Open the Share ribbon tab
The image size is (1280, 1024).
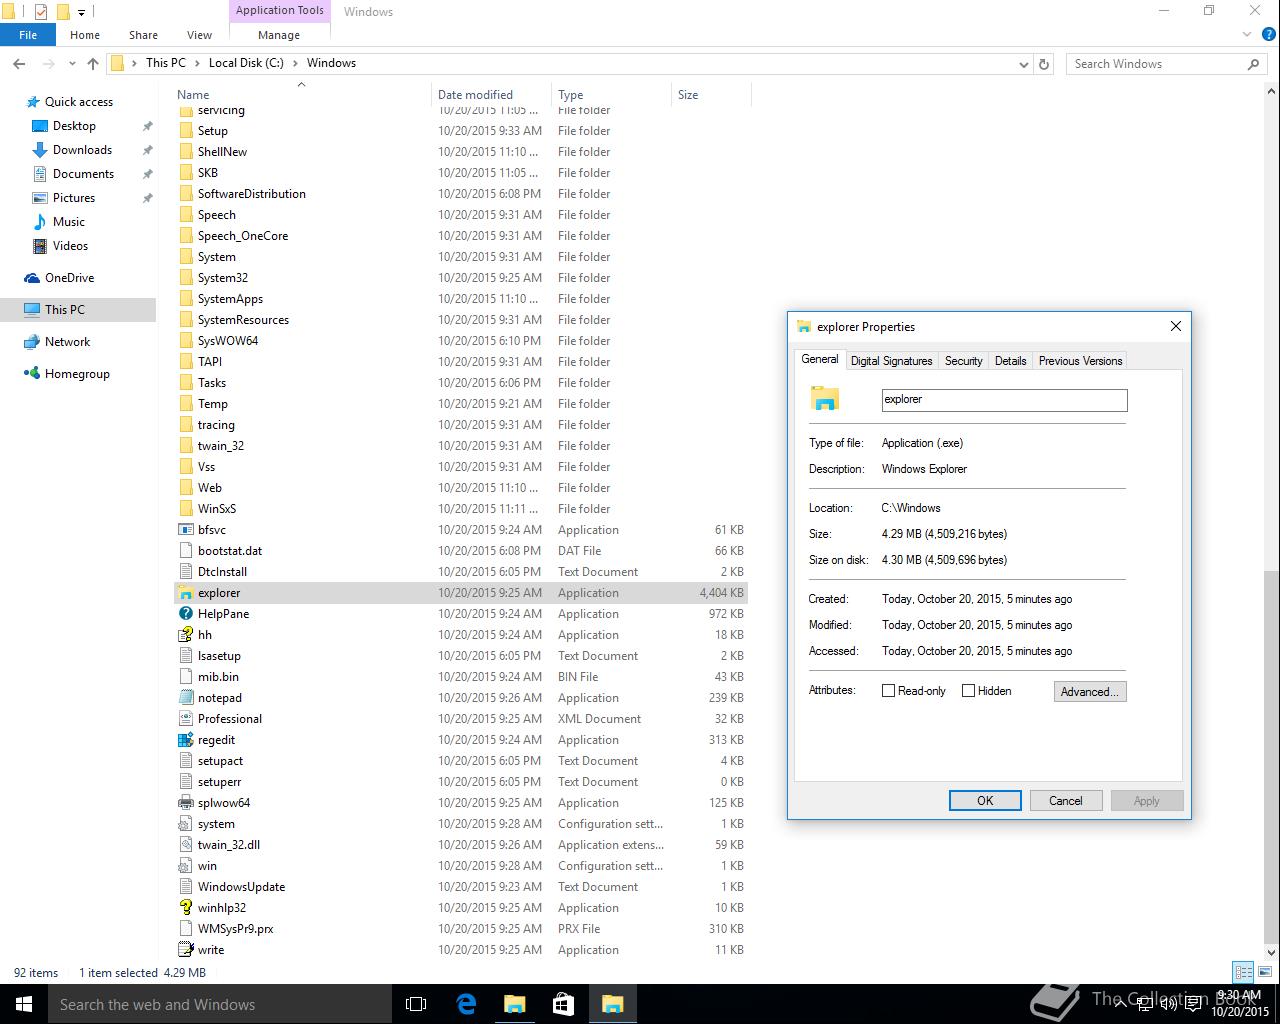click(x=143, y=35)
